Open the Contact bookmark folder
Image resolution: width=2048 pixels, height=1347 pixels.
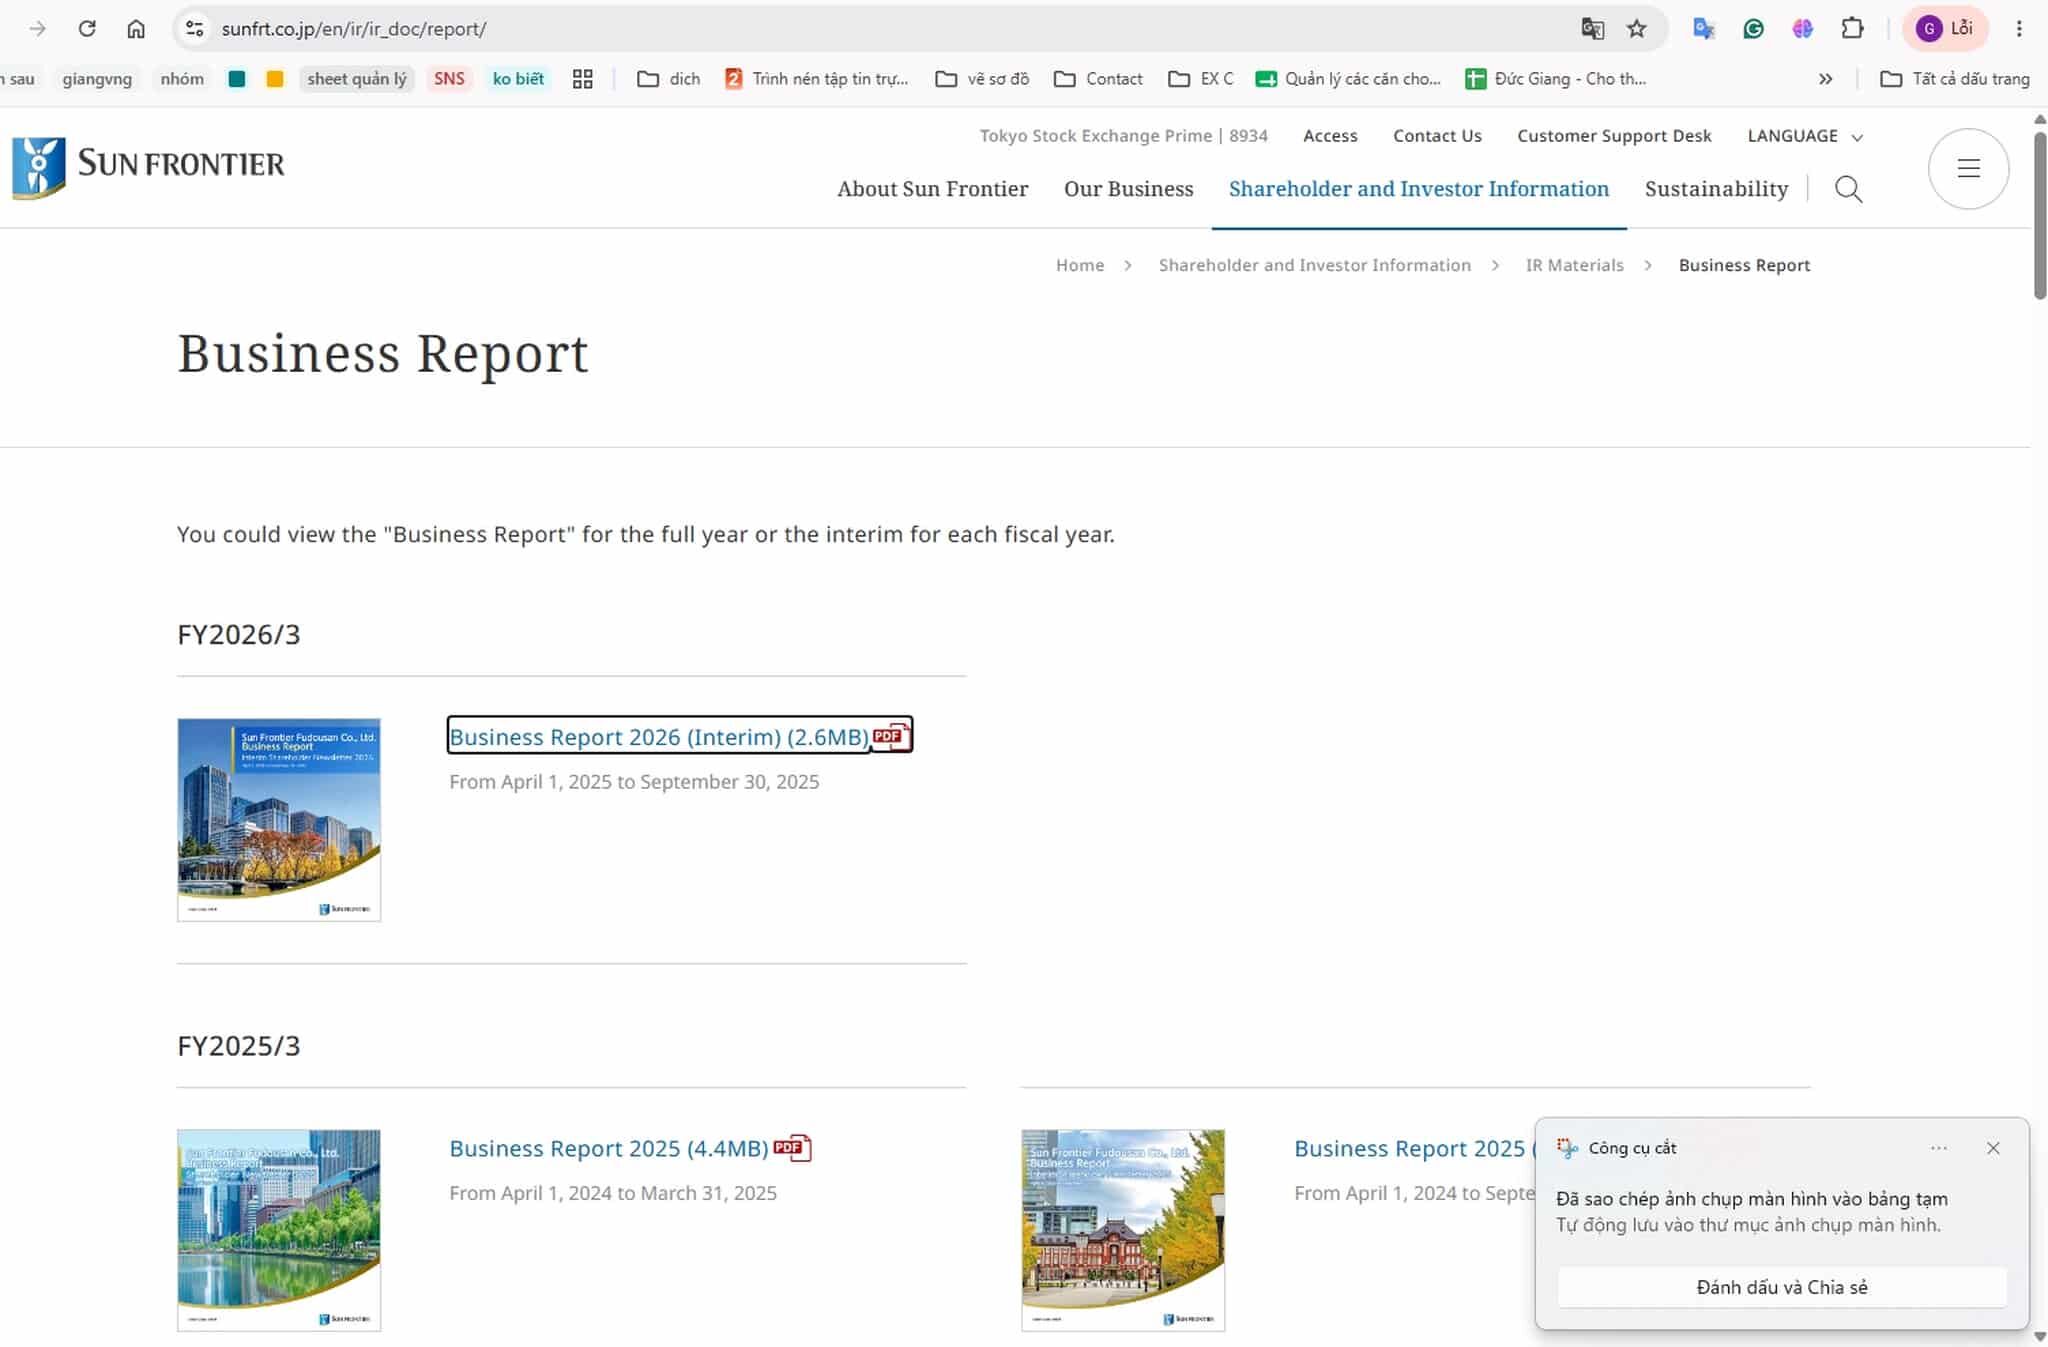coord(1098,79)
